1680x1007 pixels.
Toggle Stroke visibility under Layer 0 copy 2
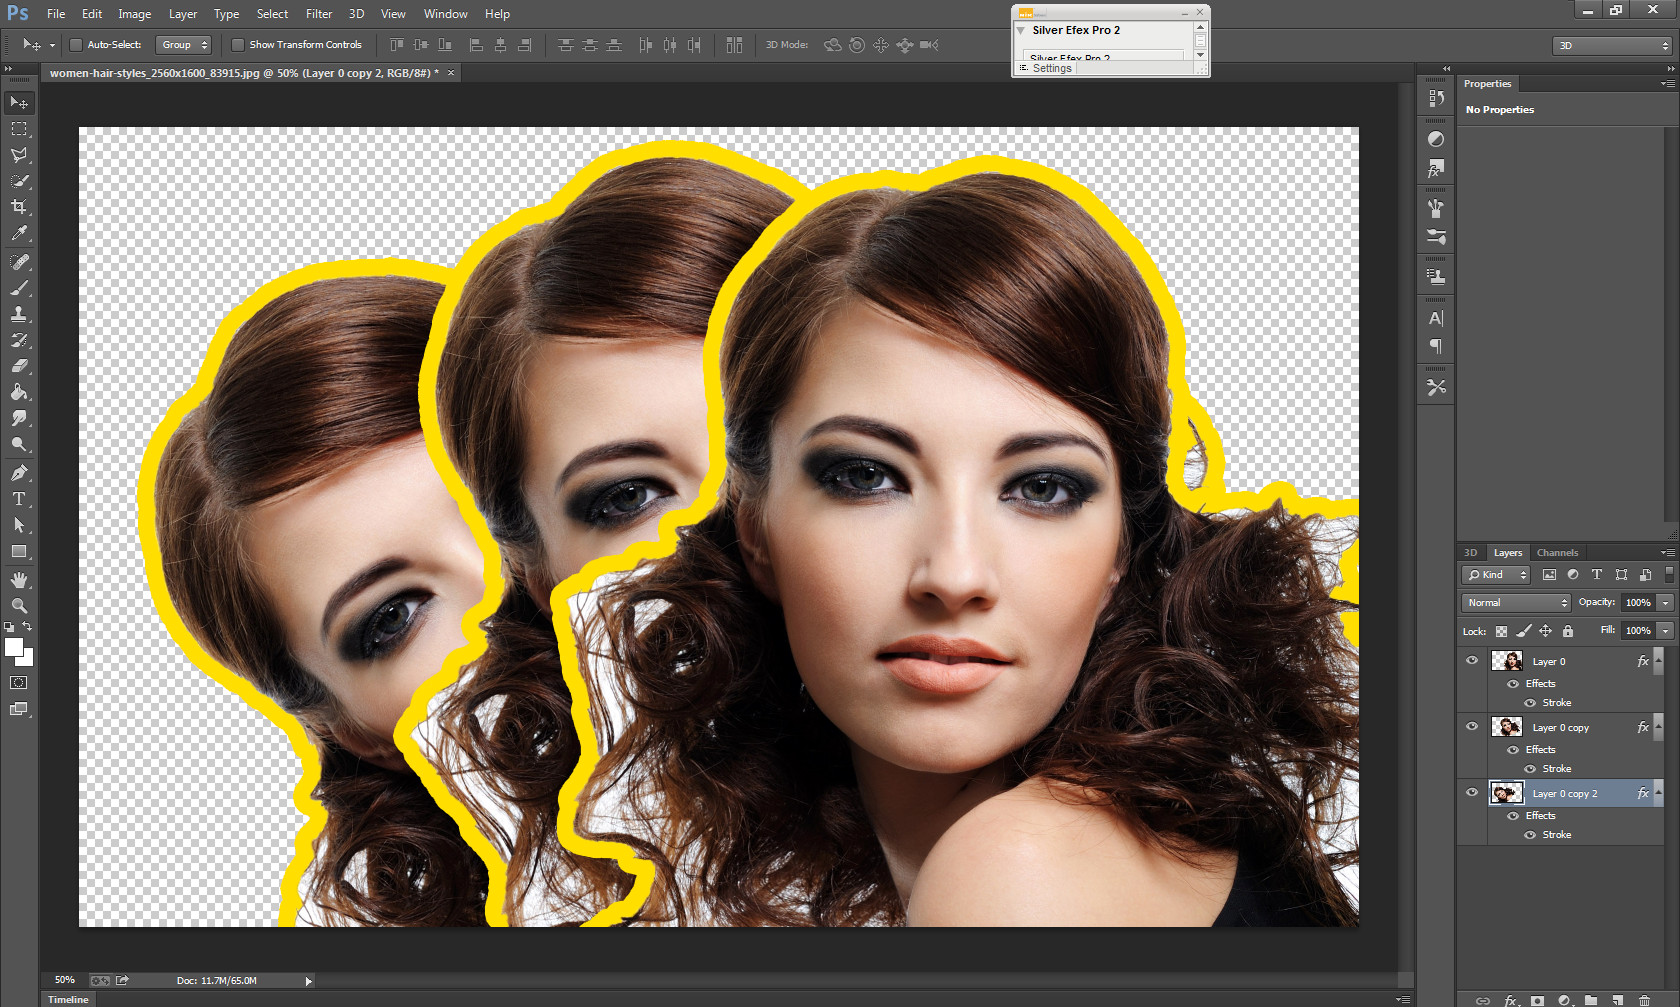(x=1530, y=835)
